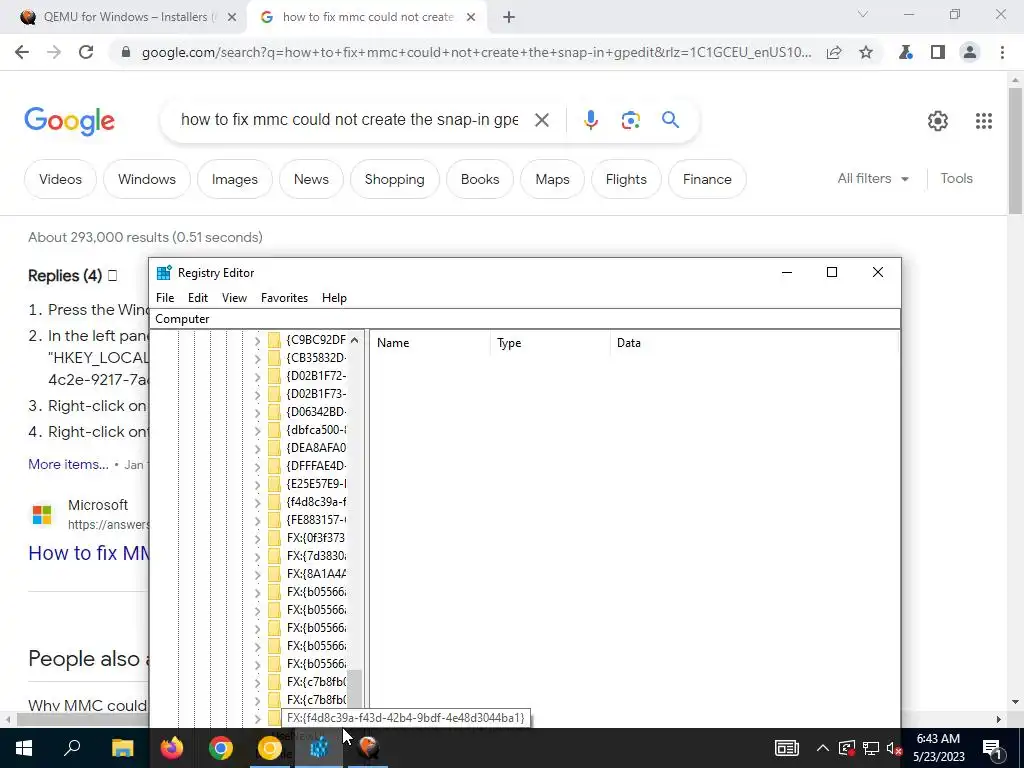The width and height of the screenshot is (1024, 768).
Task: Open Chrome's tab search chevron
Action: [x=863, y=14]
